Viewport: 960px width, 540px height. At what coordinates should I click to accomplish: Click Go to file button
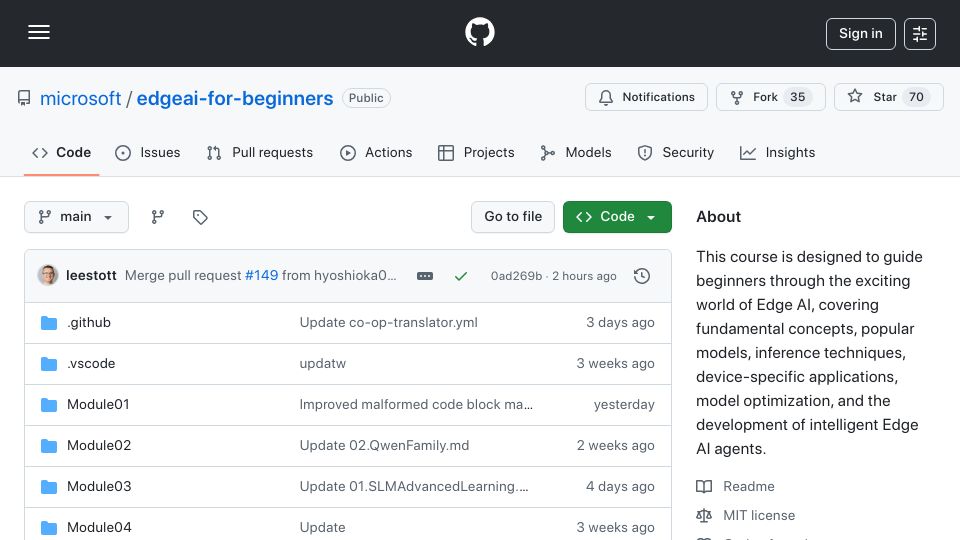(x=512, y=217)
